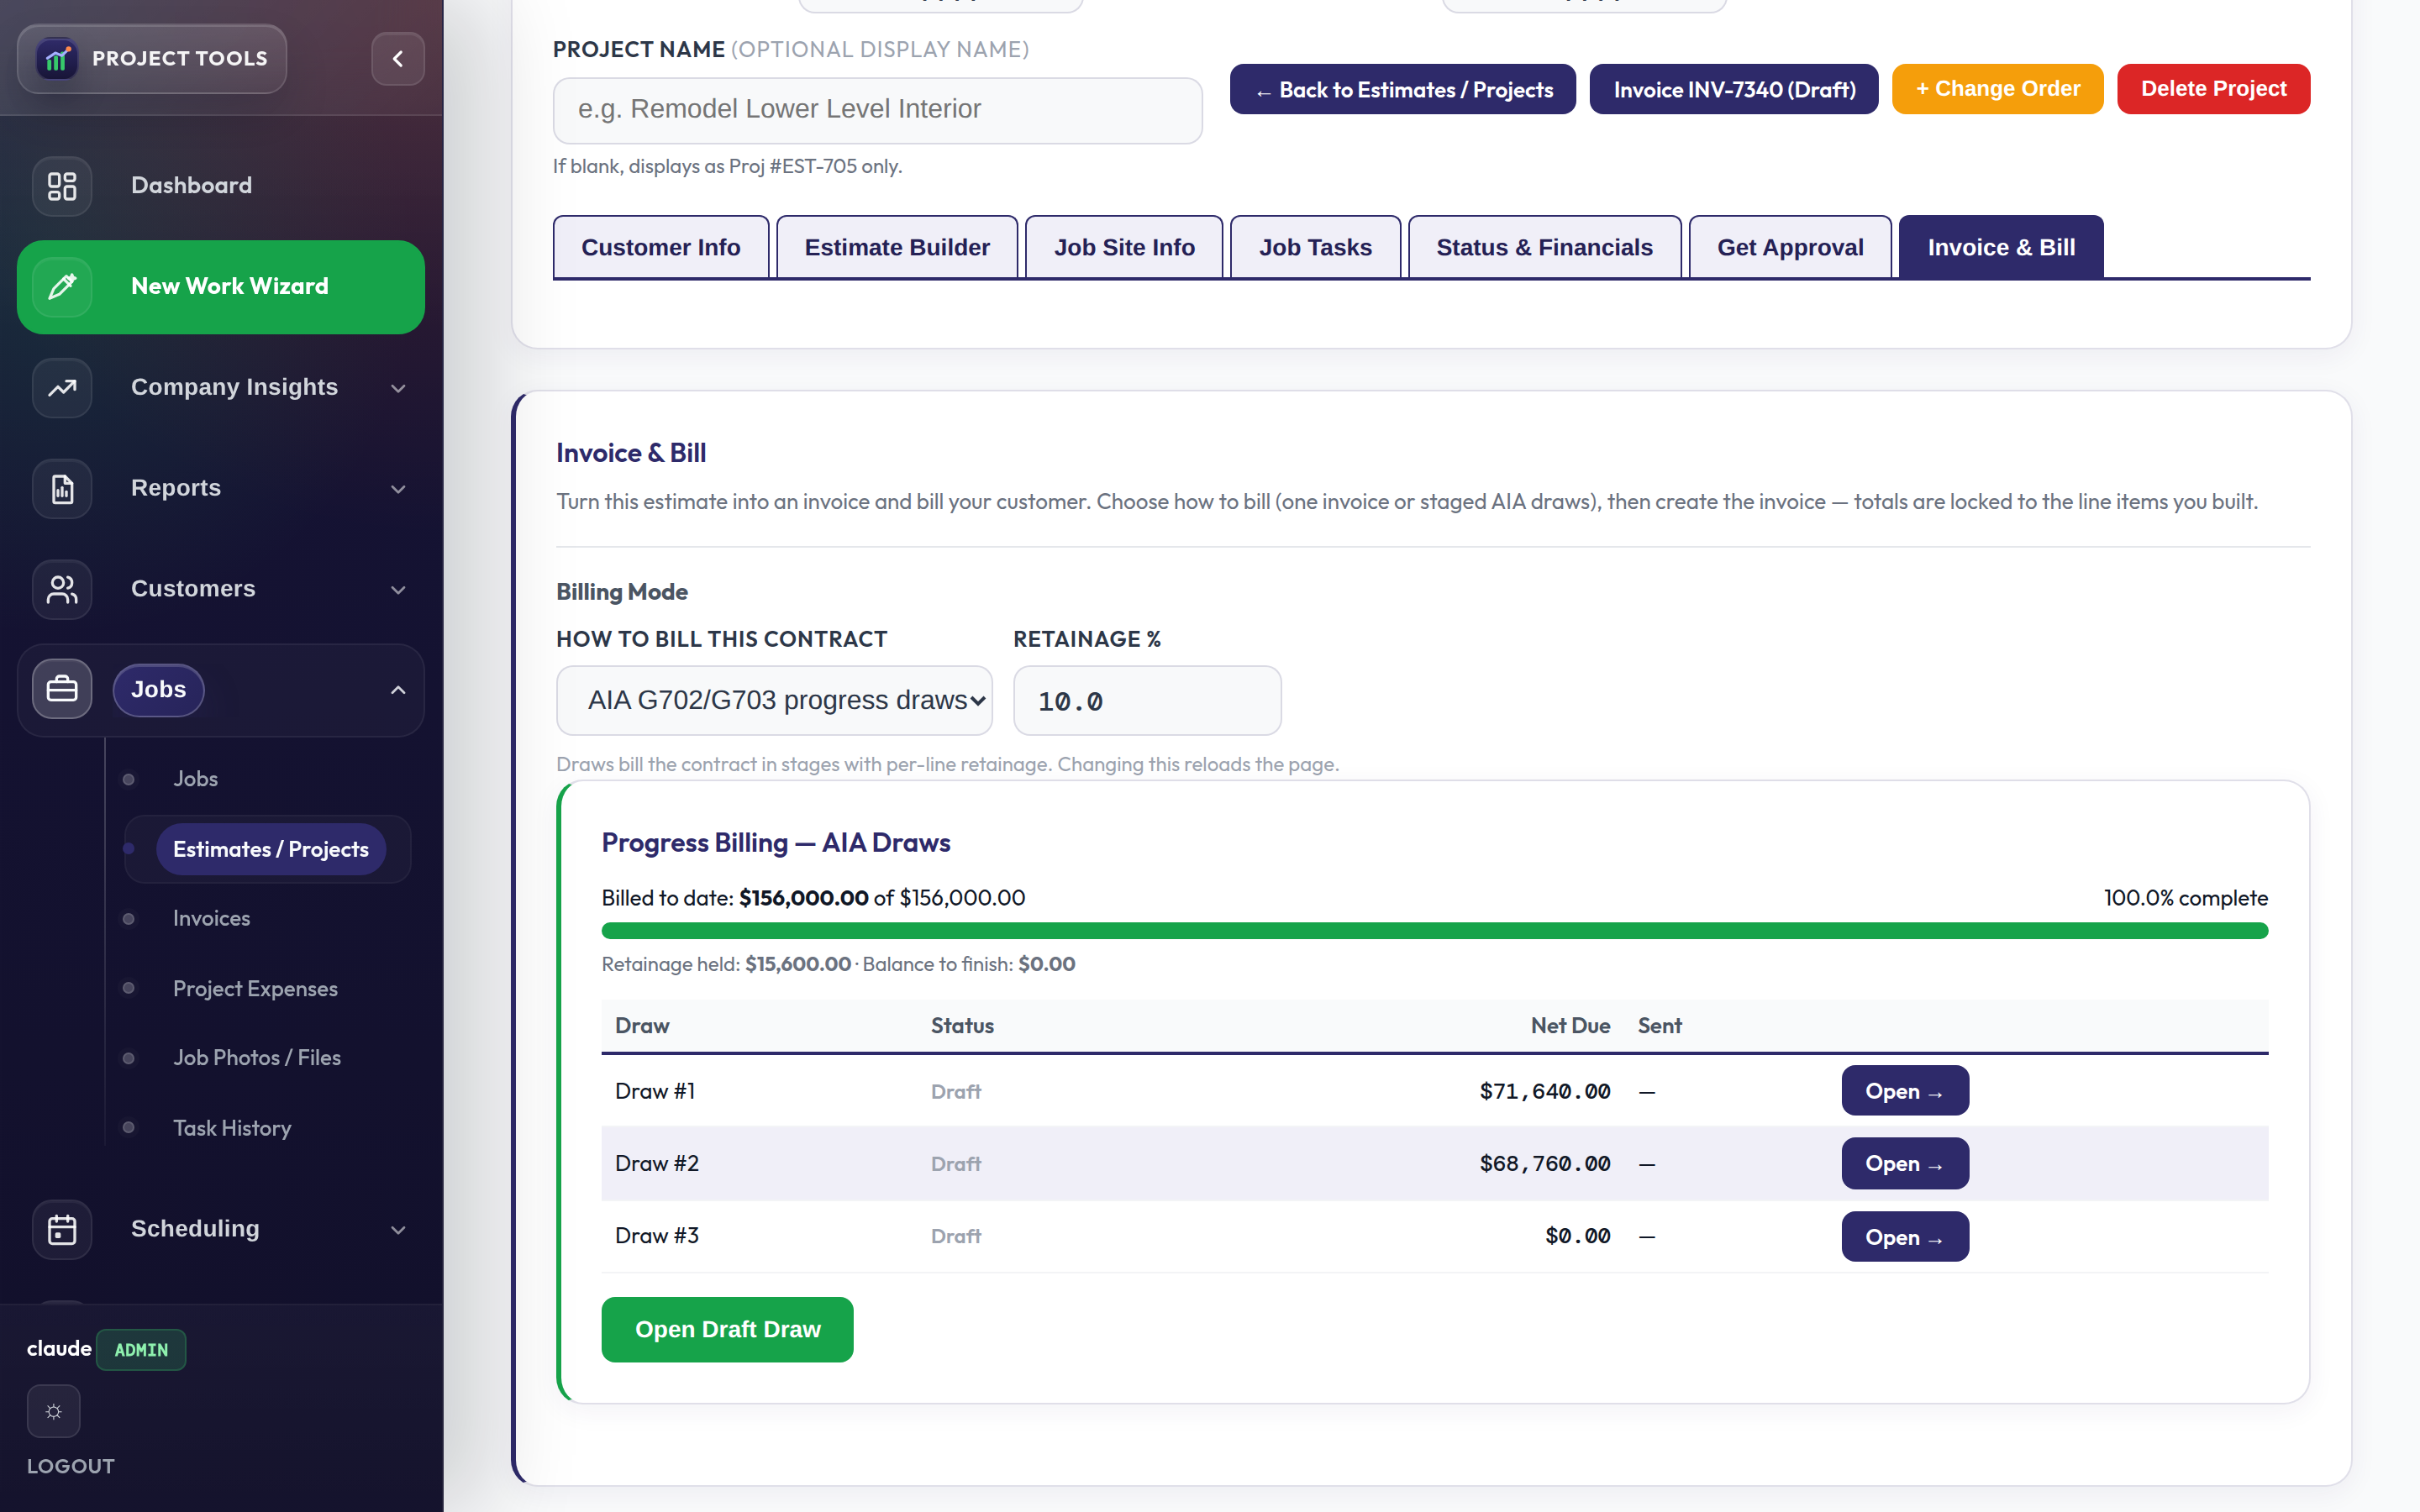Click the Project Name input field
Image resolution: width=2420 pixels, height=1512 pixels.
pyautogui.click(x=877, y=110)
